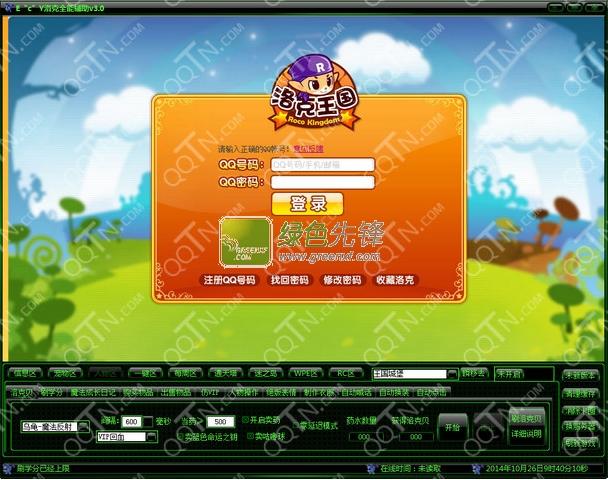This screenshot has height=480, width=608.
Task: Switch to the RC区 section
Action: tap(346, 373)
